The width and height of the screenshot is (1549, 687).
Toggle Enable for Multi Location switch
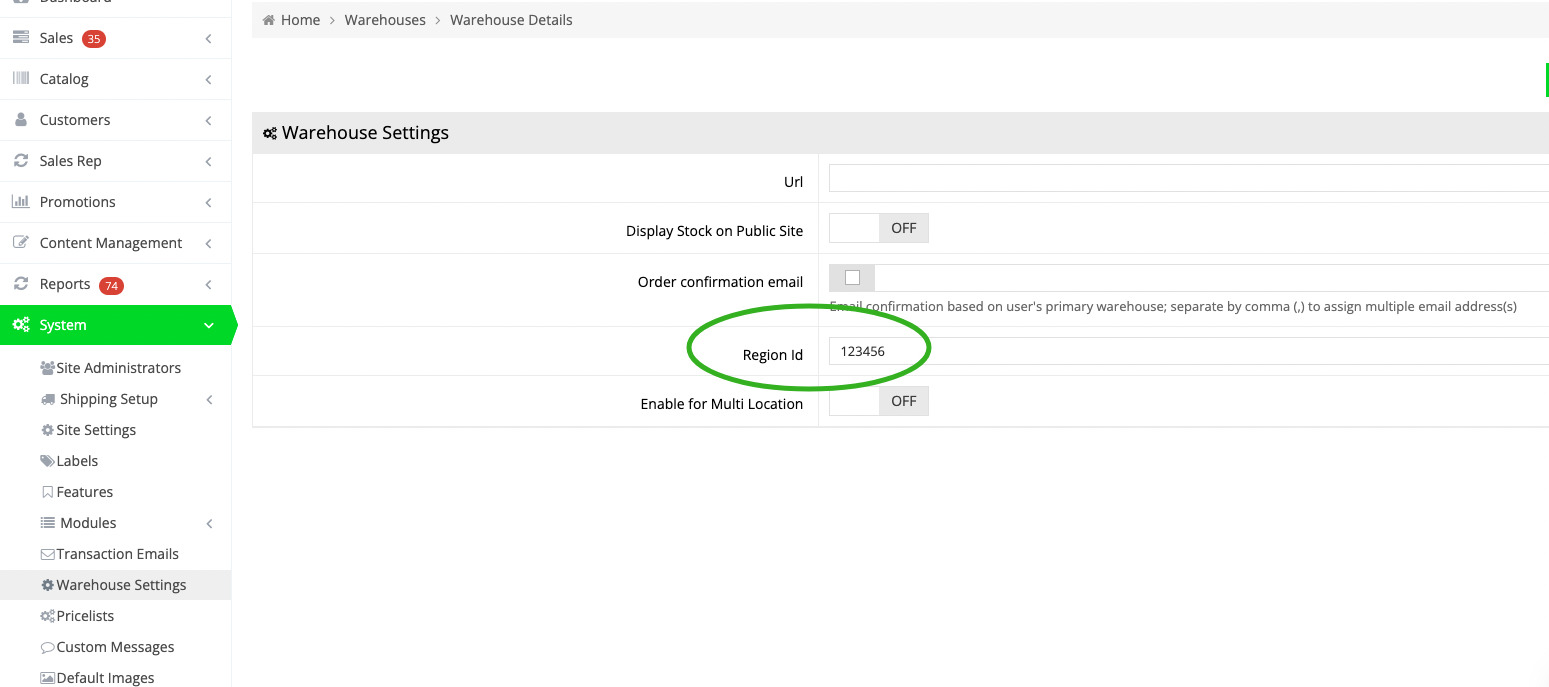(x=879, y=401)
